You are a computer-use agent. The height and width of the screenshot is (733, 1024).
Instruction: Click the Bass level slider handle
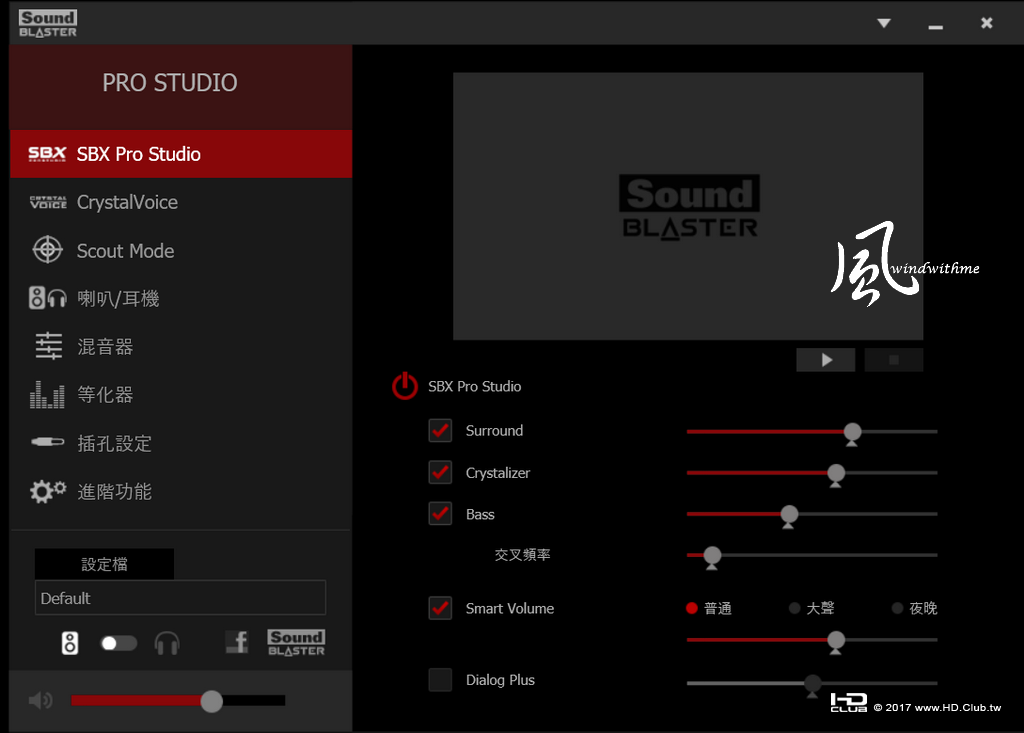[789, 515]
